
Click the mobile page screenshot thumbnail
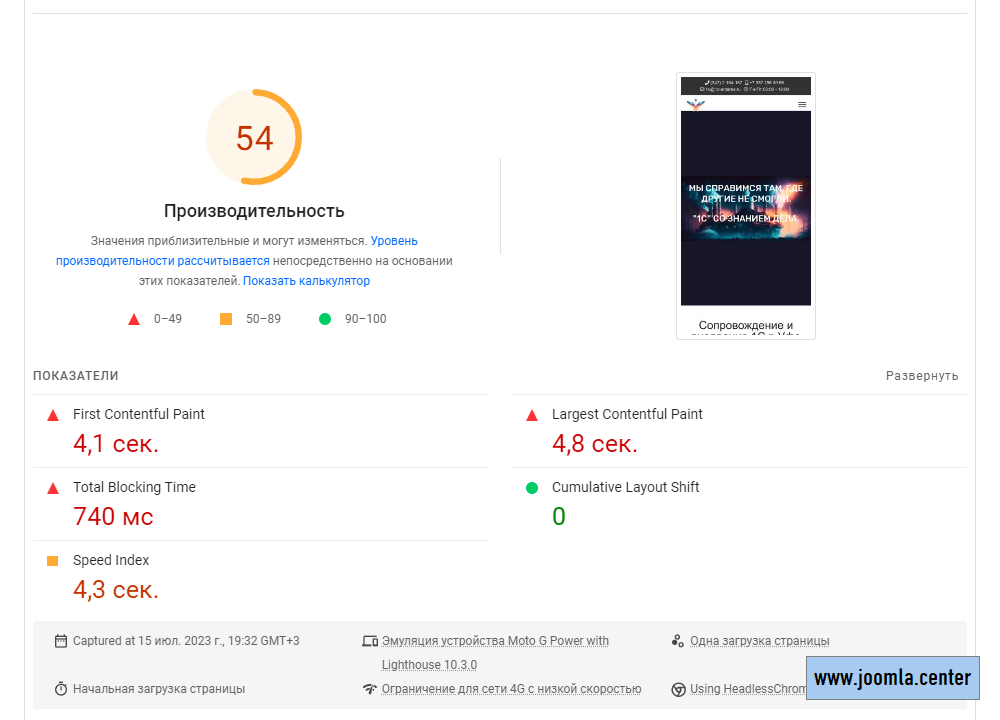coord(746,206)
